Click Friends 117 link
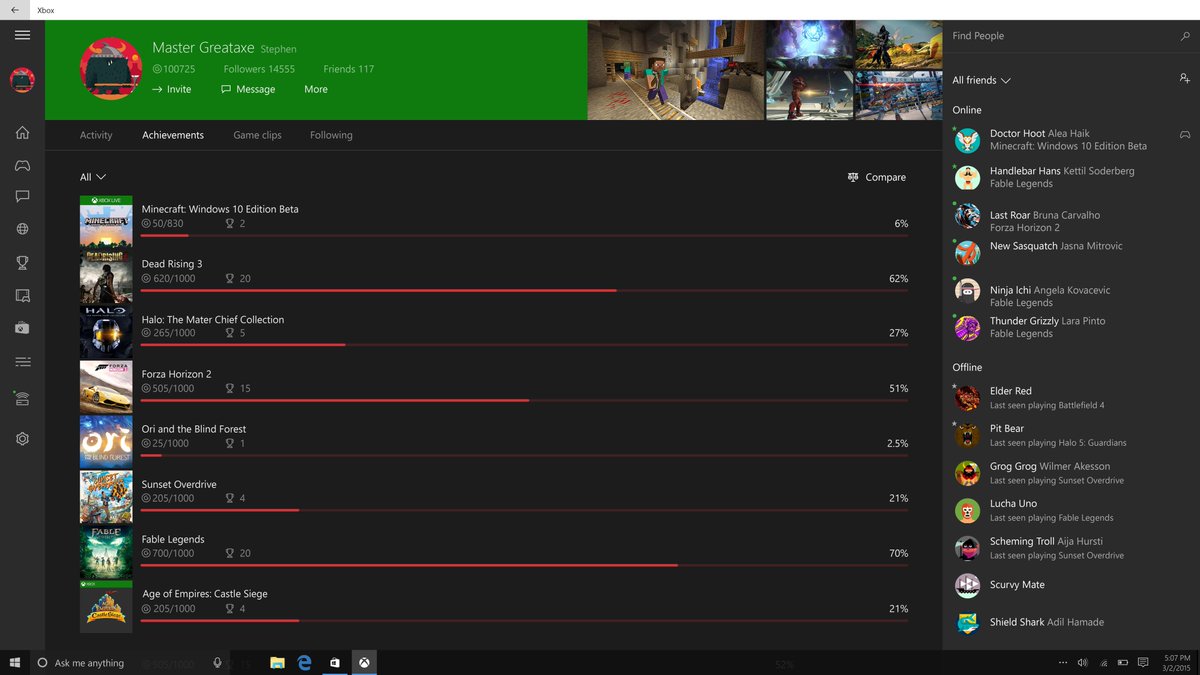Image resolution: width=1200 pixels, height=675 pixels. (349, 69)
